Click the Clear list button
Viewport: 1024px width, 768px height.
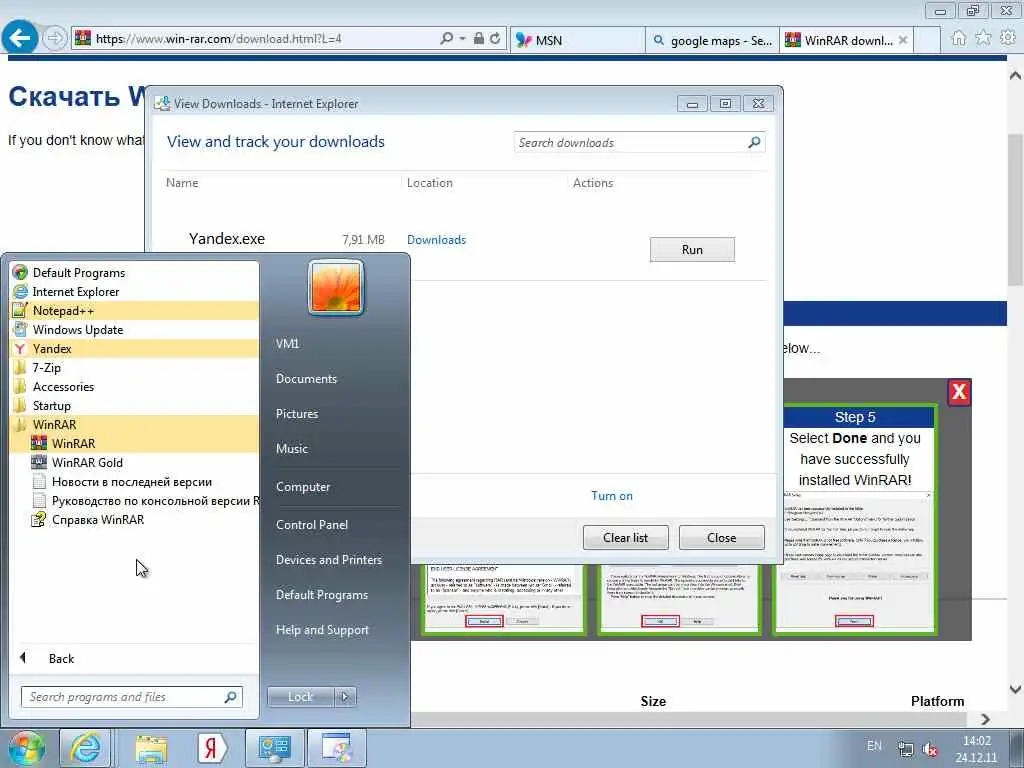626,537
